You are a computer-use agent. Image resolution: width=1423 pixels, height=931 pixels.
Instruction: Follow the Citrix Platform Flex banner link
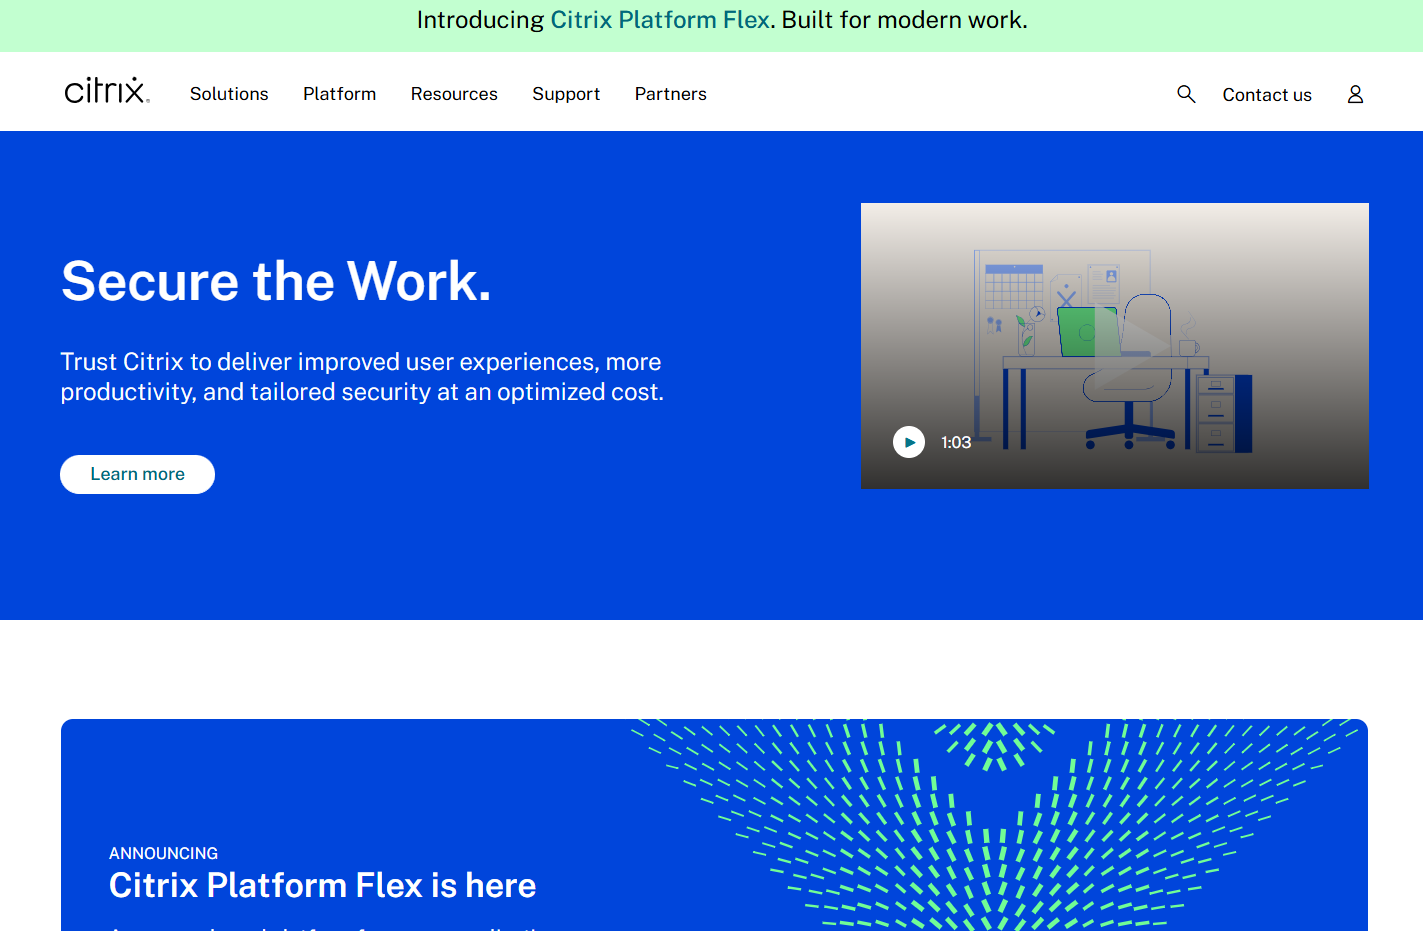pyautogui.click(x=660, y=20)
